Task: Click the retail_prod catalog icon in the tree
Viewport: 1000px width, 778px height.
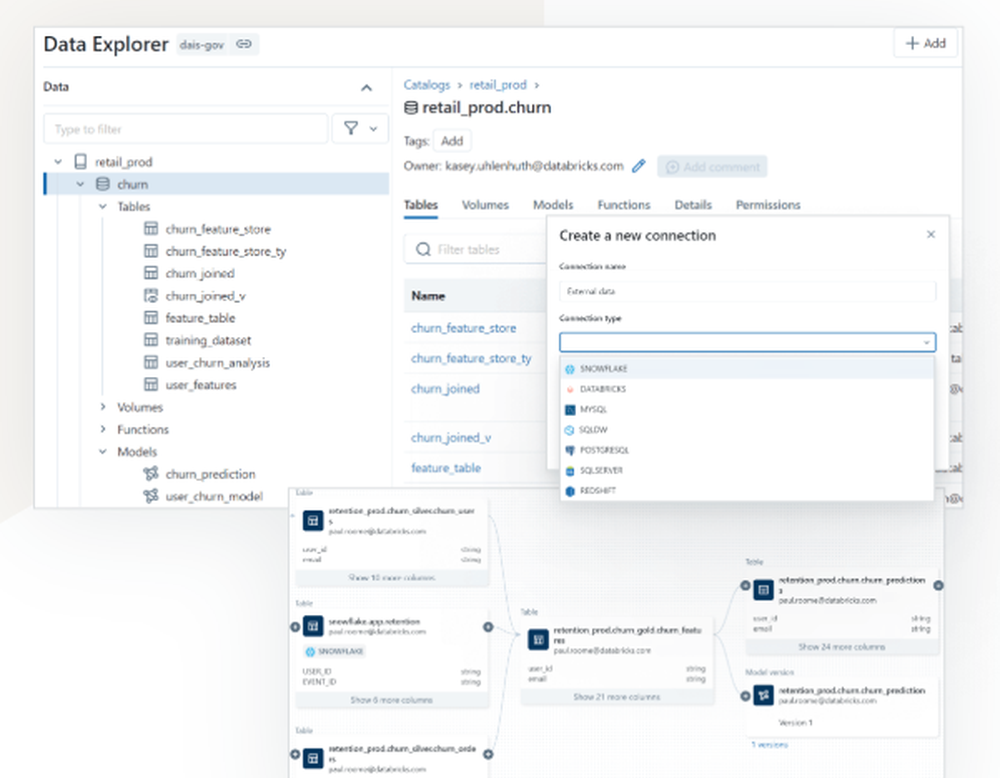Action: tap(80, 162)
